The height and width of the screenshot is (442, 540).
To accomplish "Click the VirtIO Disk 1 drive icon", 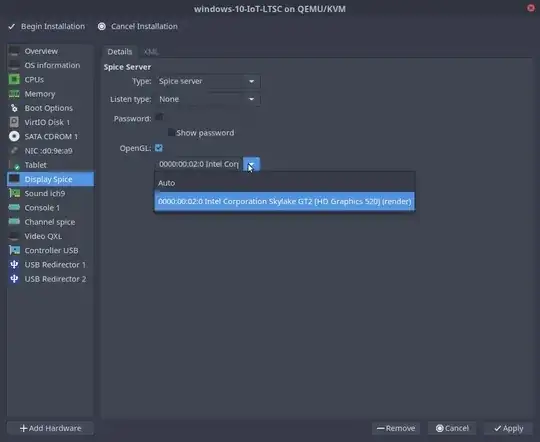I will click(14, 122).
